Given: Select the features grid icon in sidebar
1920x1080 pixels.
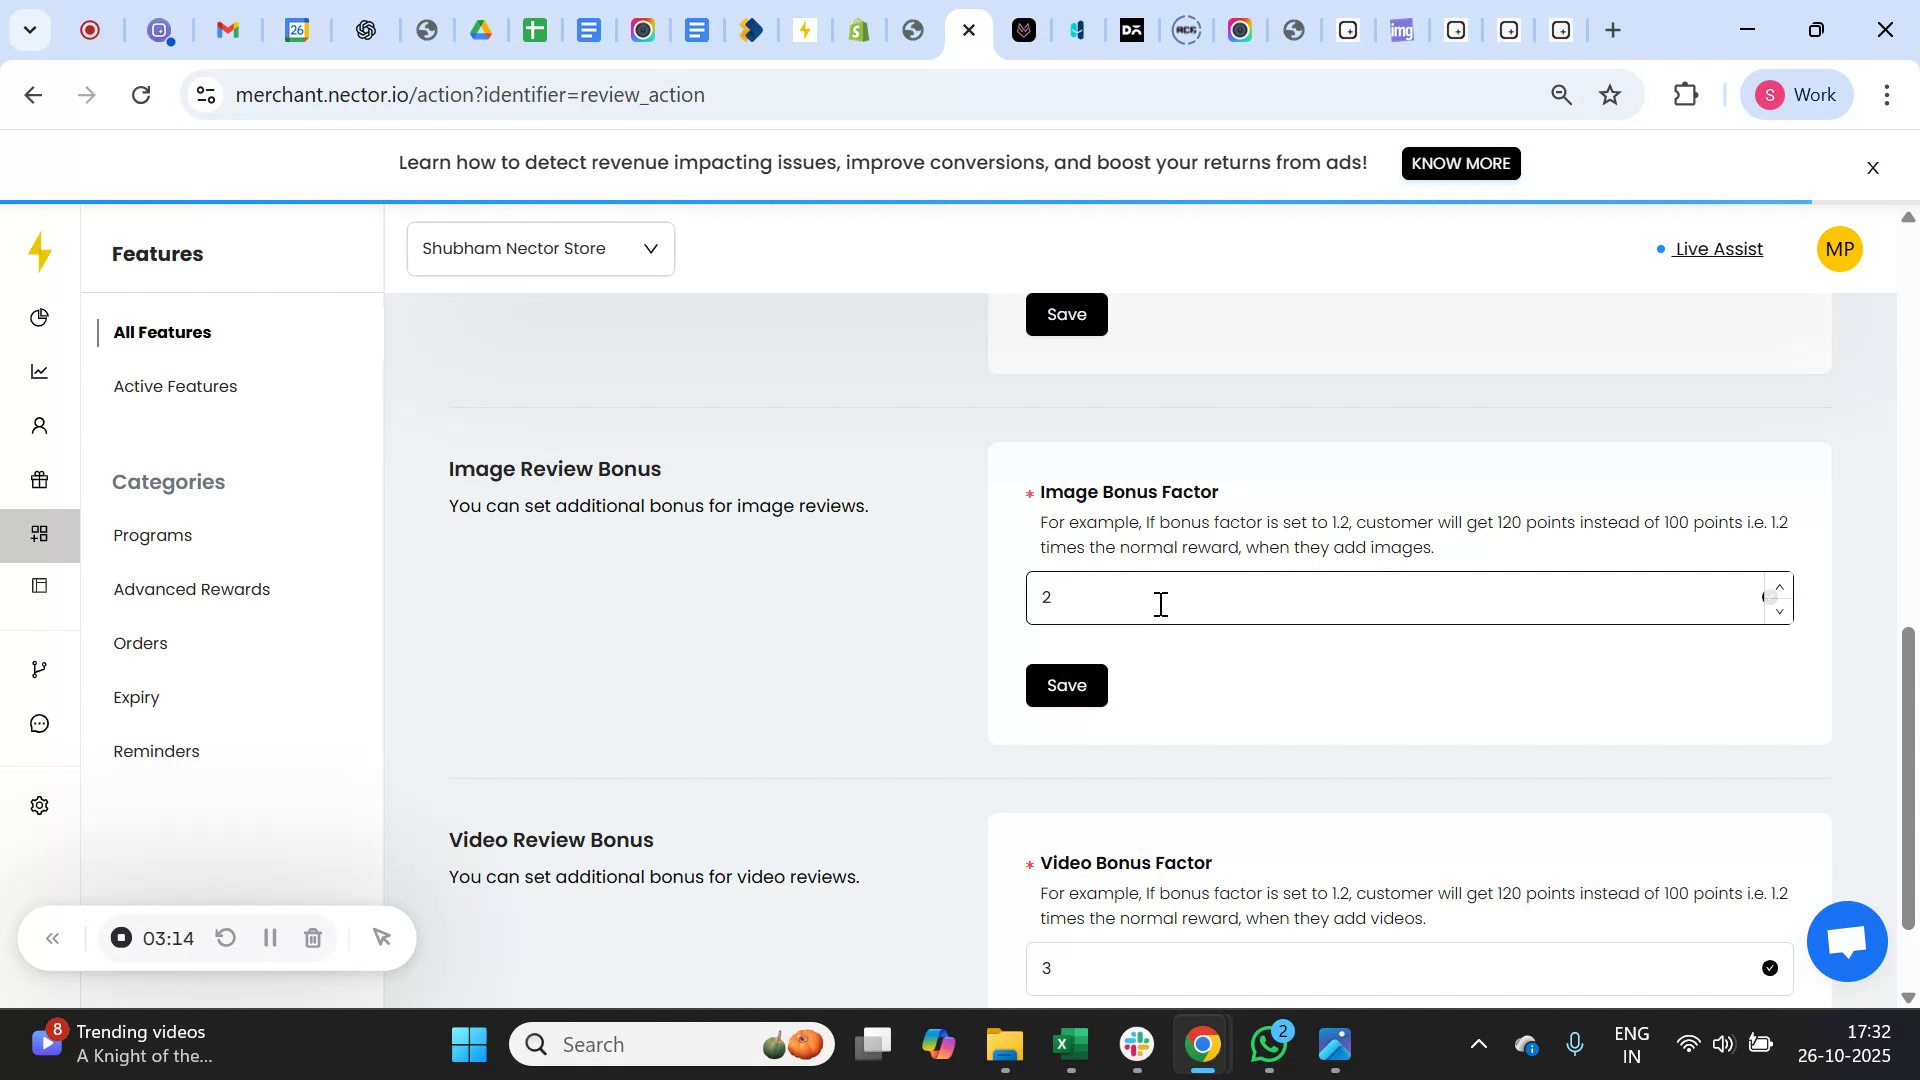Looking at the screenshot, I should tap(40, 534).
